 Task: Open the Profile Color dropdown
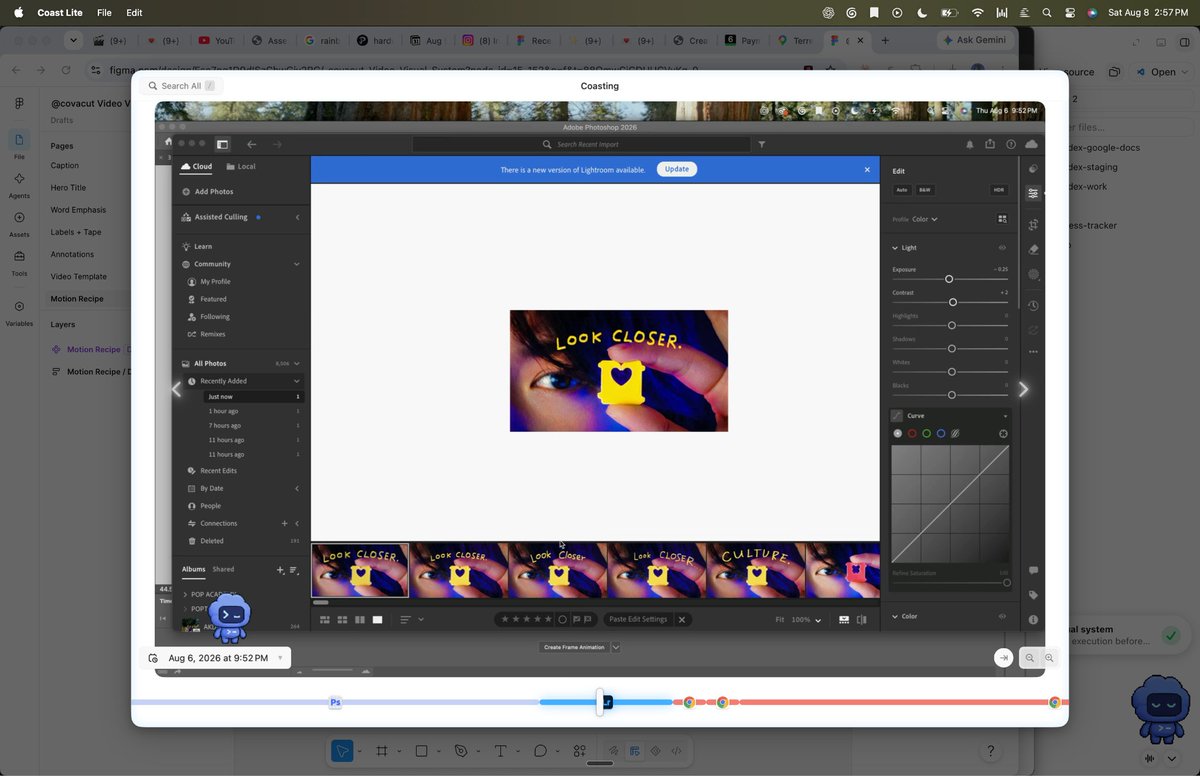[924, 219]
